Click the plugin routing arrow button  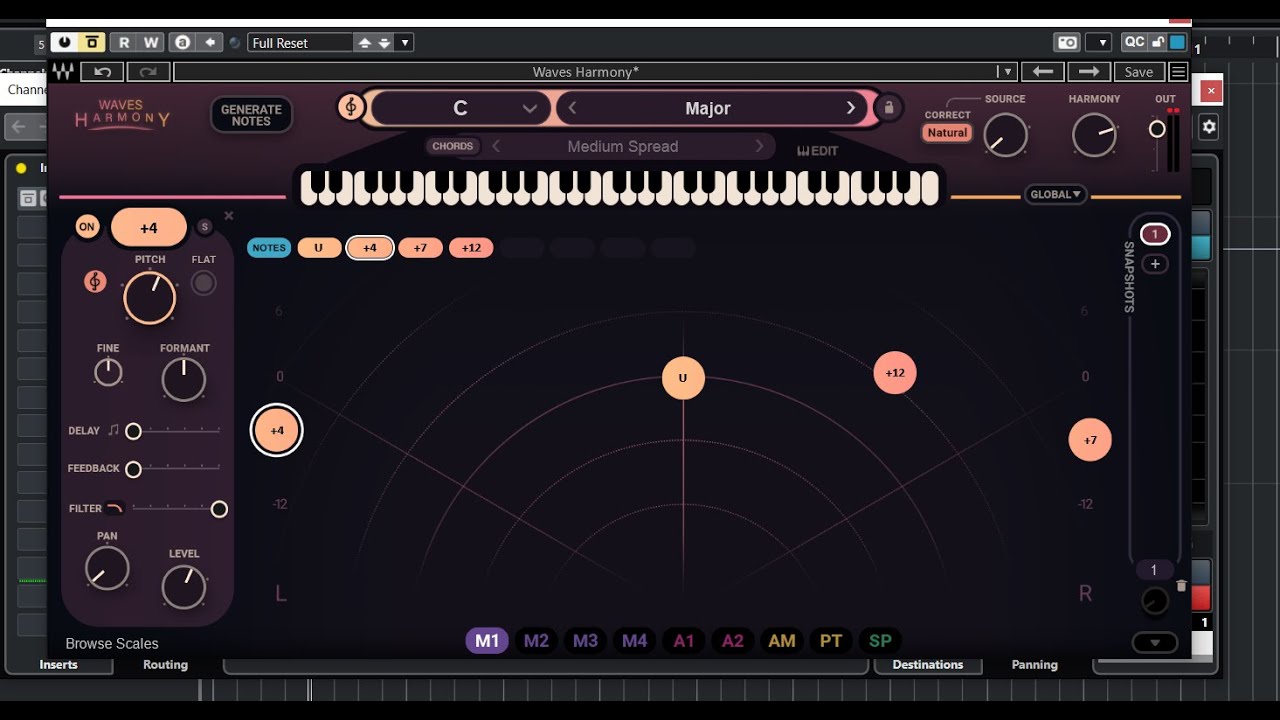click(x=210, y=42)
